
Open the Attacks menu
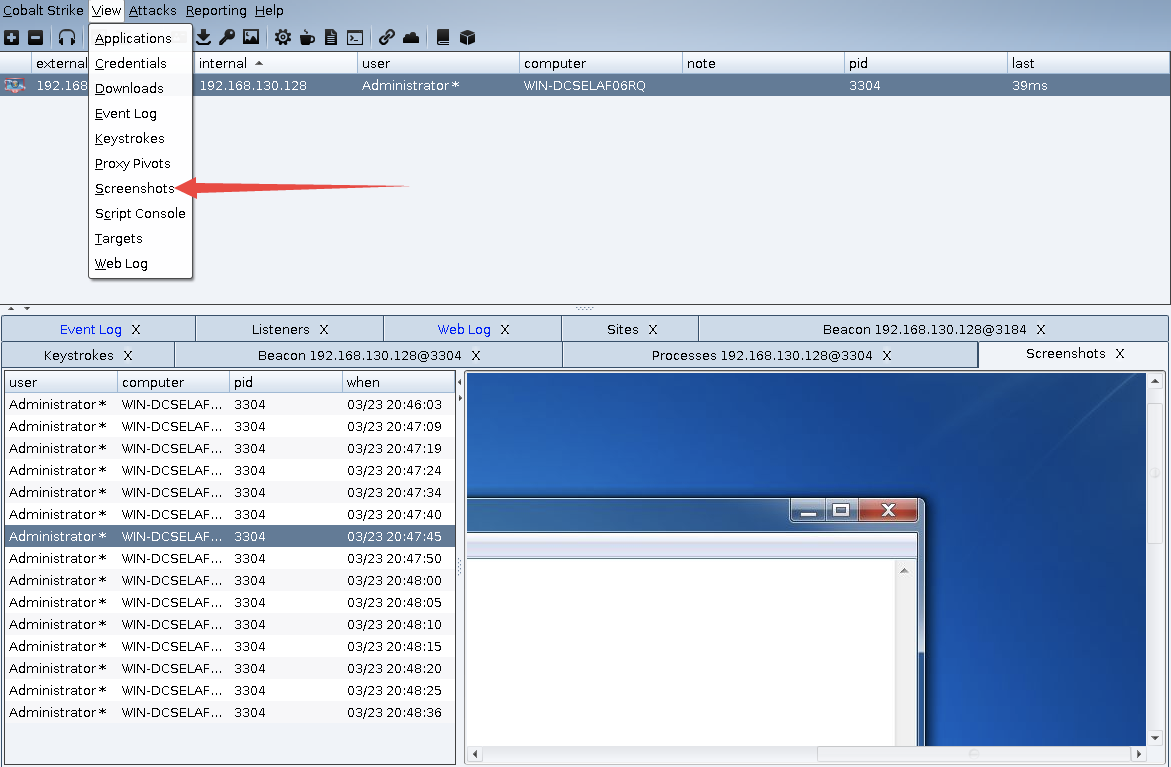pyautogui.click(x=152, y=10)
